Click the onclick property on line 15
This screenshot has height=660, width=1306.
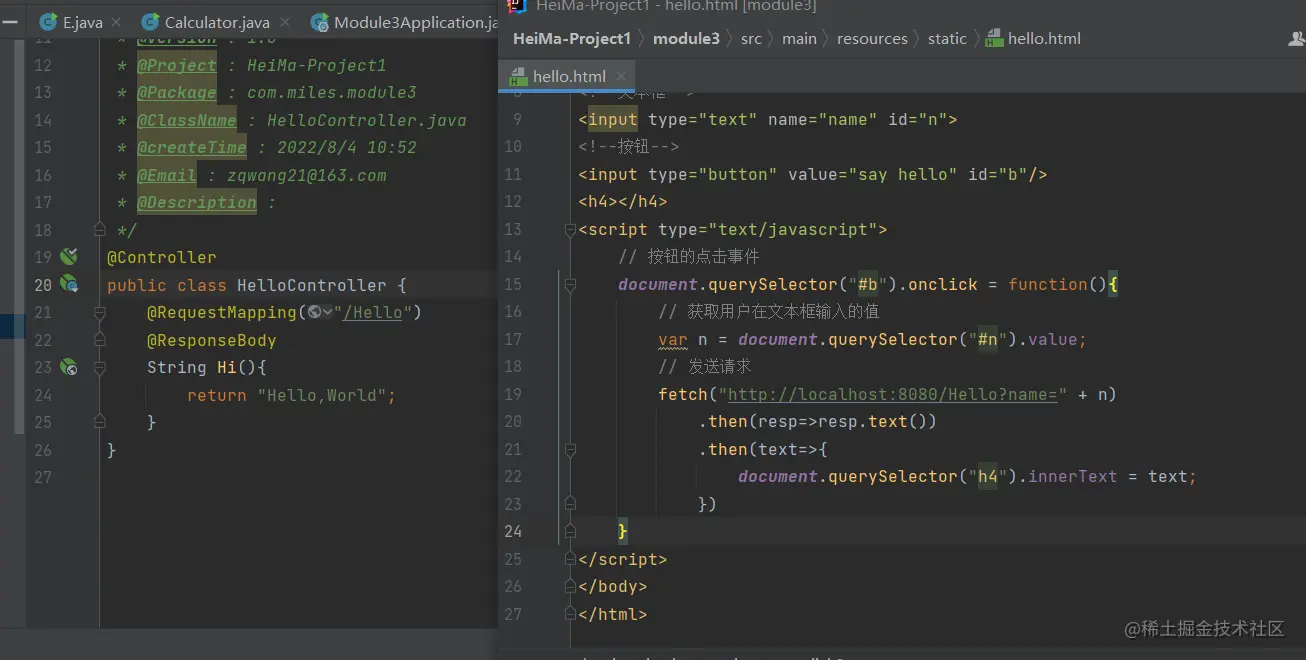(x=943, y=285)
